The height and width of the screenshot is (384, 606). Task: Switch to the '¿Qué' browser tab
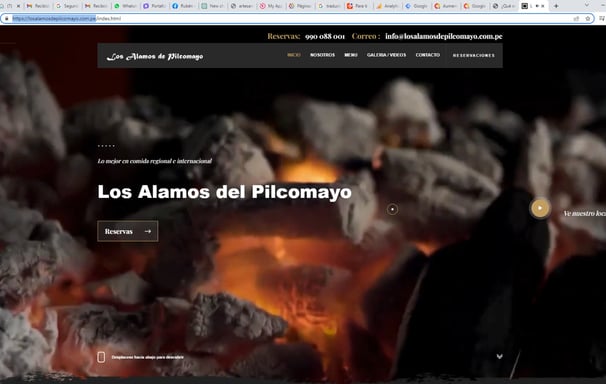tap(505, 6)
